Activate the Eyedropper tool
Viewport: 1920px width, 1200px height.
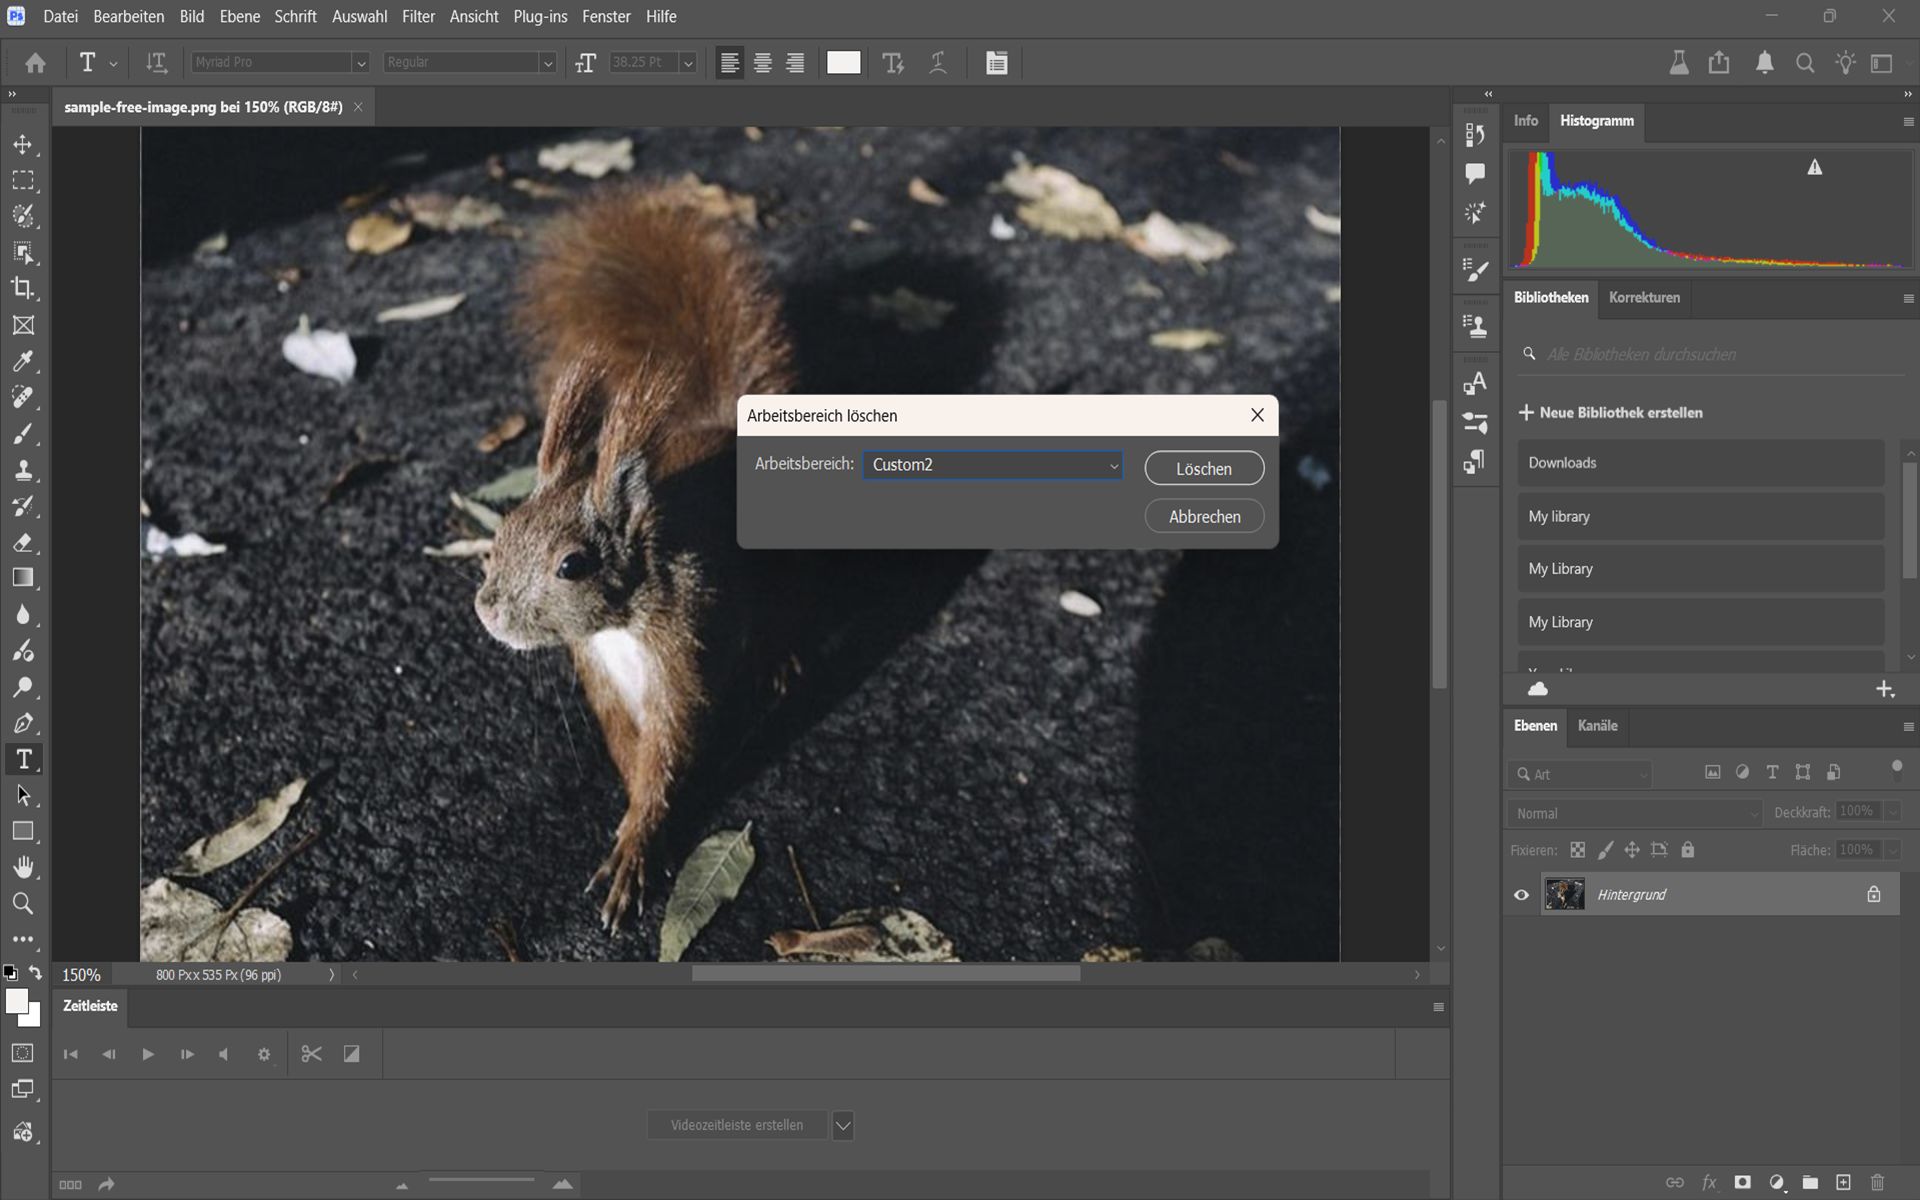pyautogui.click(x=24, y=361)
